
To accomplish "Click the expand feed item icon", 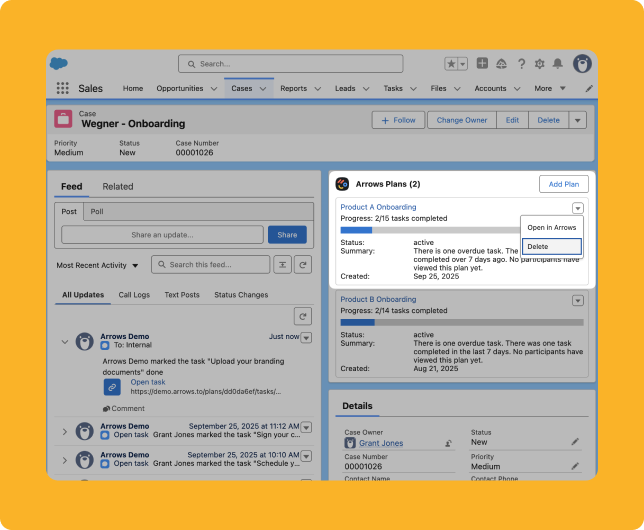I will [x=283, y=265].
